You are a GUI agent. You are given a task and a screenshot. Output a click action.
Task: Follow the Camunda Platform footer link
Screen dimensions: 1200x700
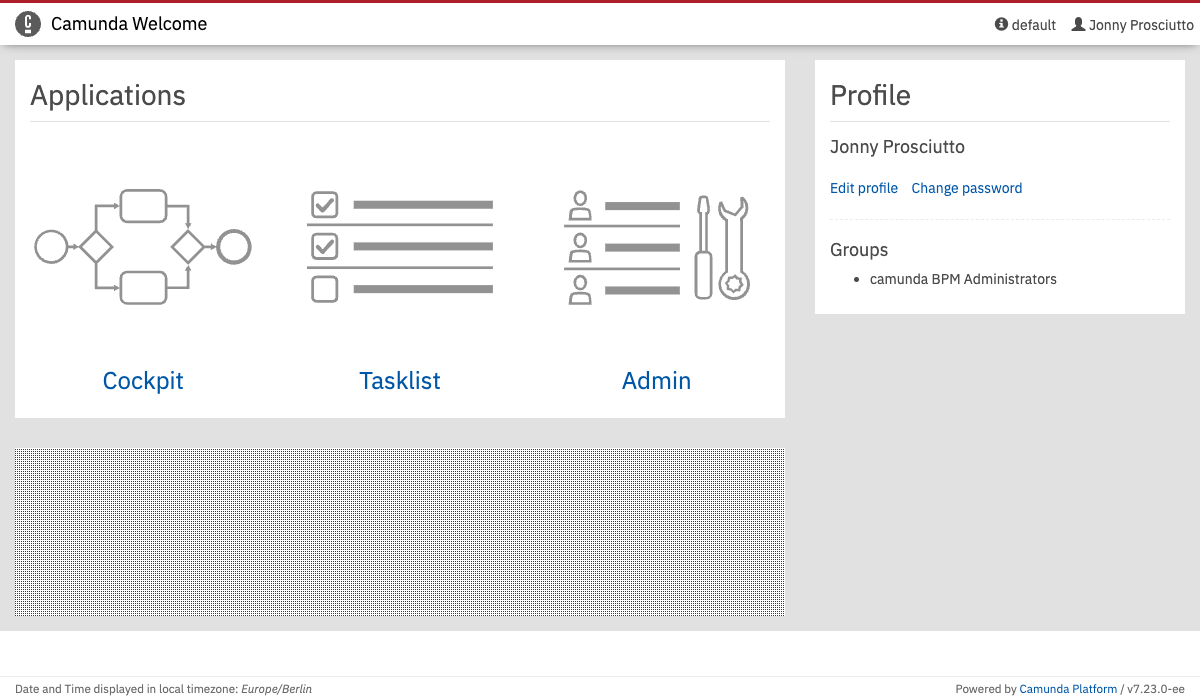click(x=1068, y=689)
